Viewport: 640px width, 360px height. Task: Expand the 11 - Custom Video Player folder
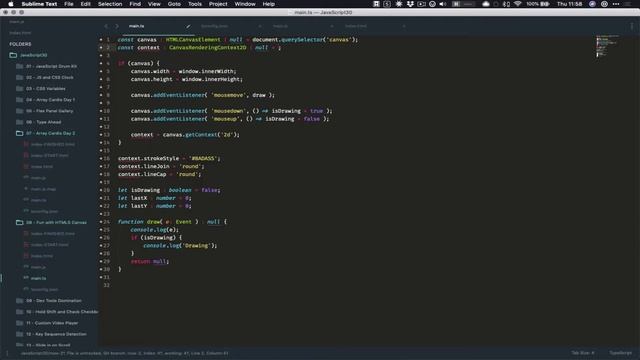pyautogui.click(x=52, y=323)
